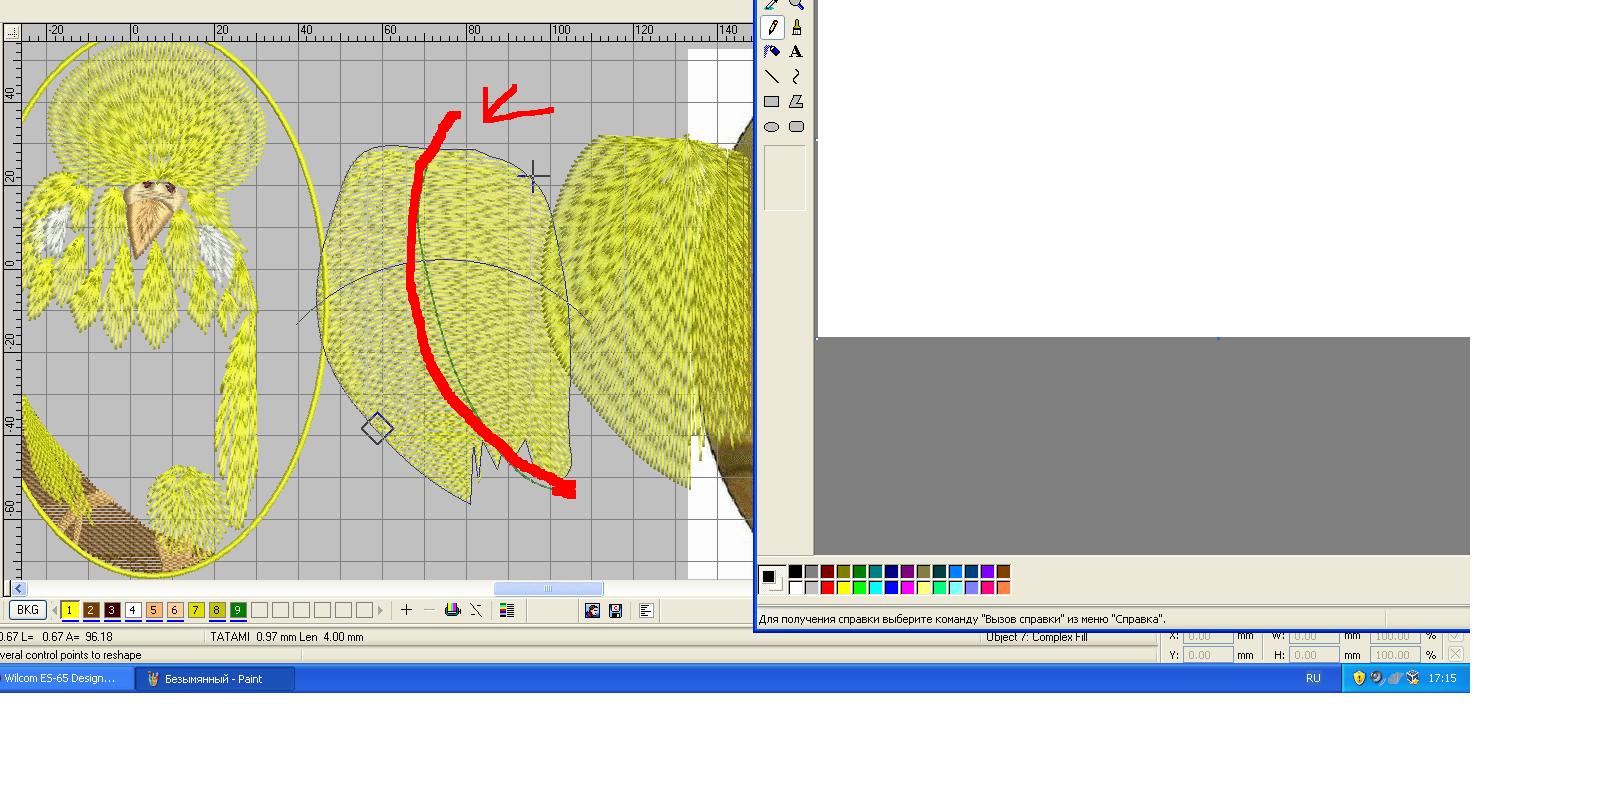The image size is (1600, 795).
Task: Select the Rectangle shape tool in Paint
Action: tap(772, 102)
